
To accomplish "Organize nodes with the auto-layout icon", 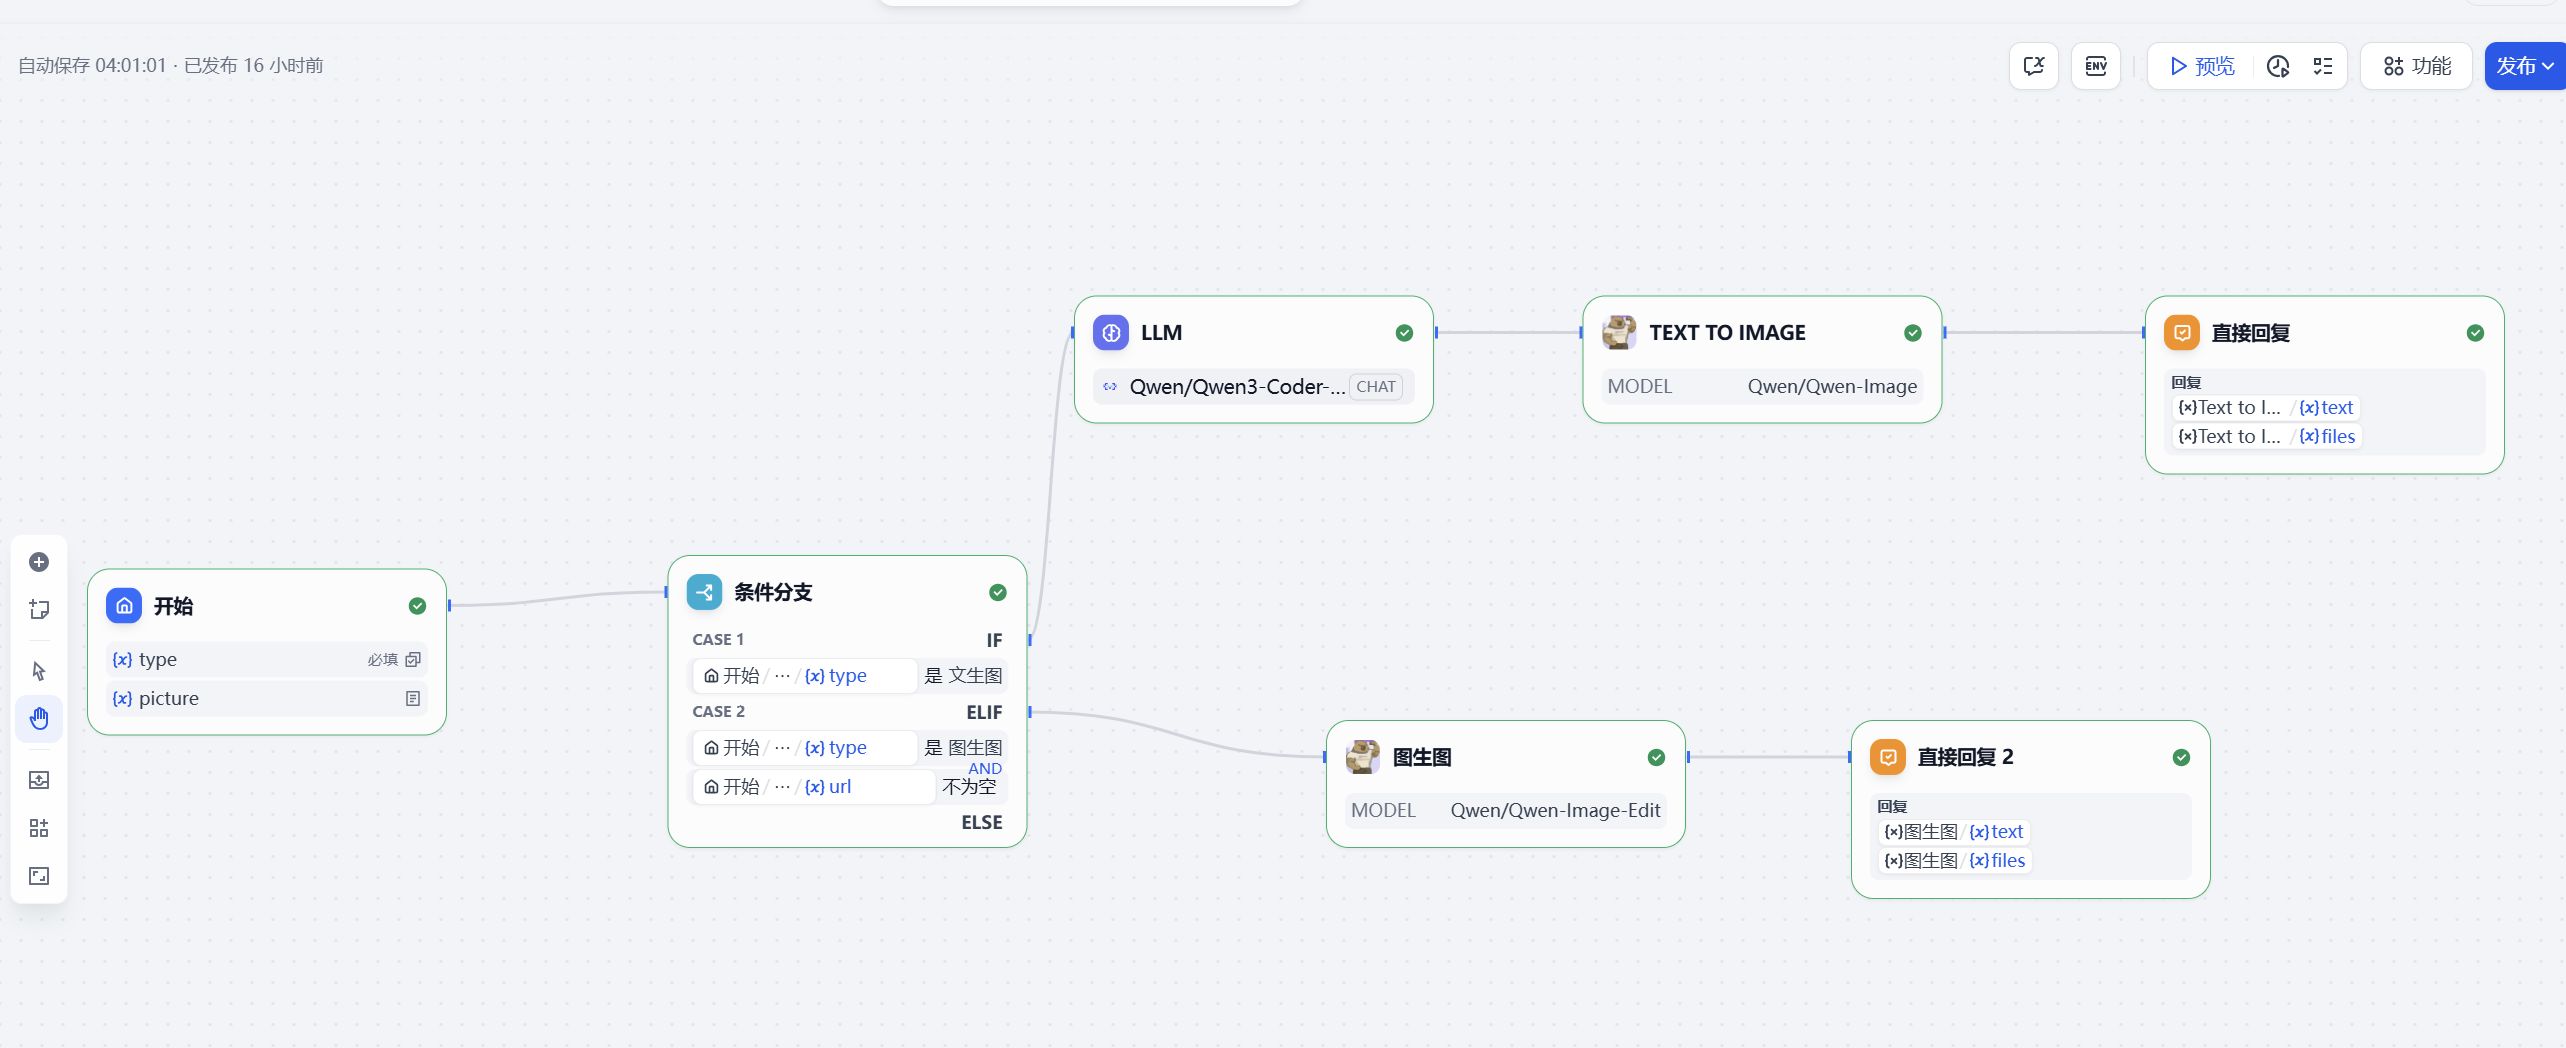I will point(39,828).
